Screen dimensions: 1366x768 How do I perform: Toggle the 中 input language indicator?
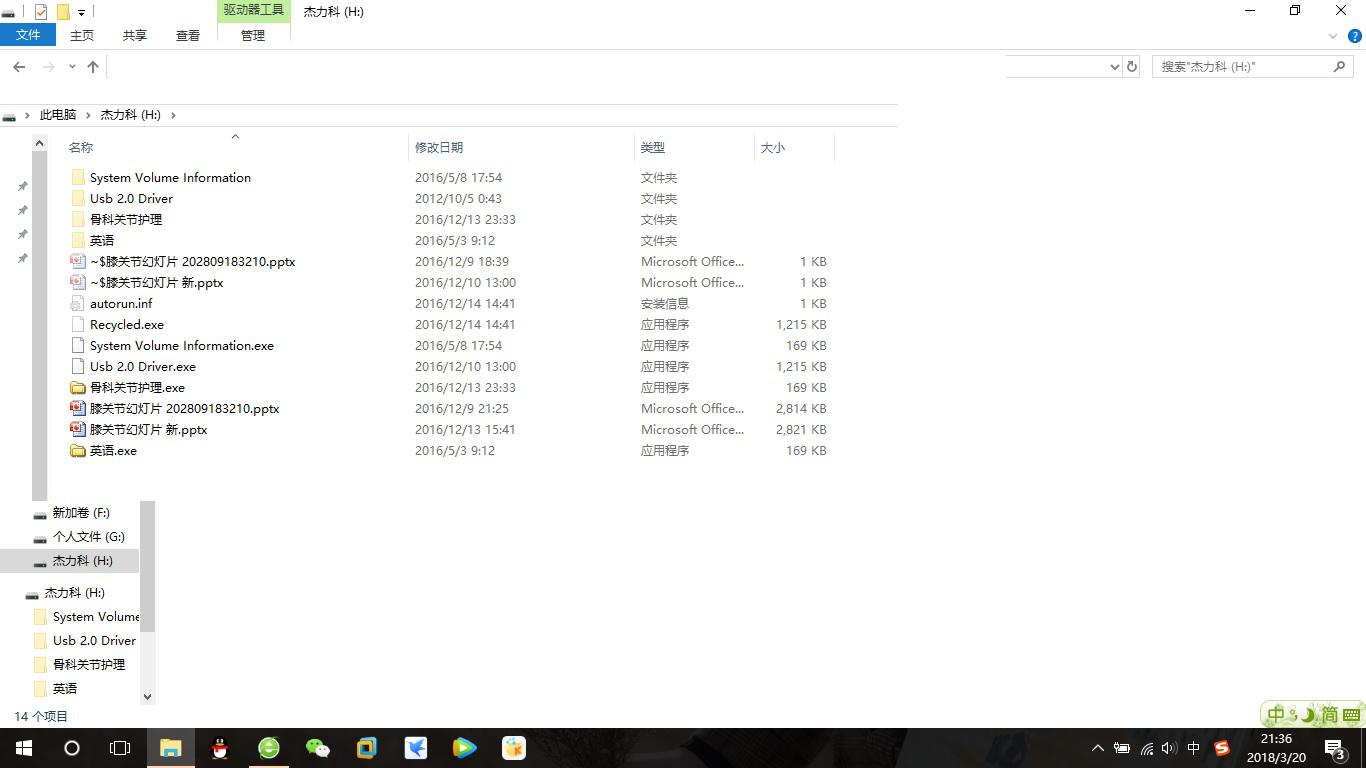coord(1277,713)
